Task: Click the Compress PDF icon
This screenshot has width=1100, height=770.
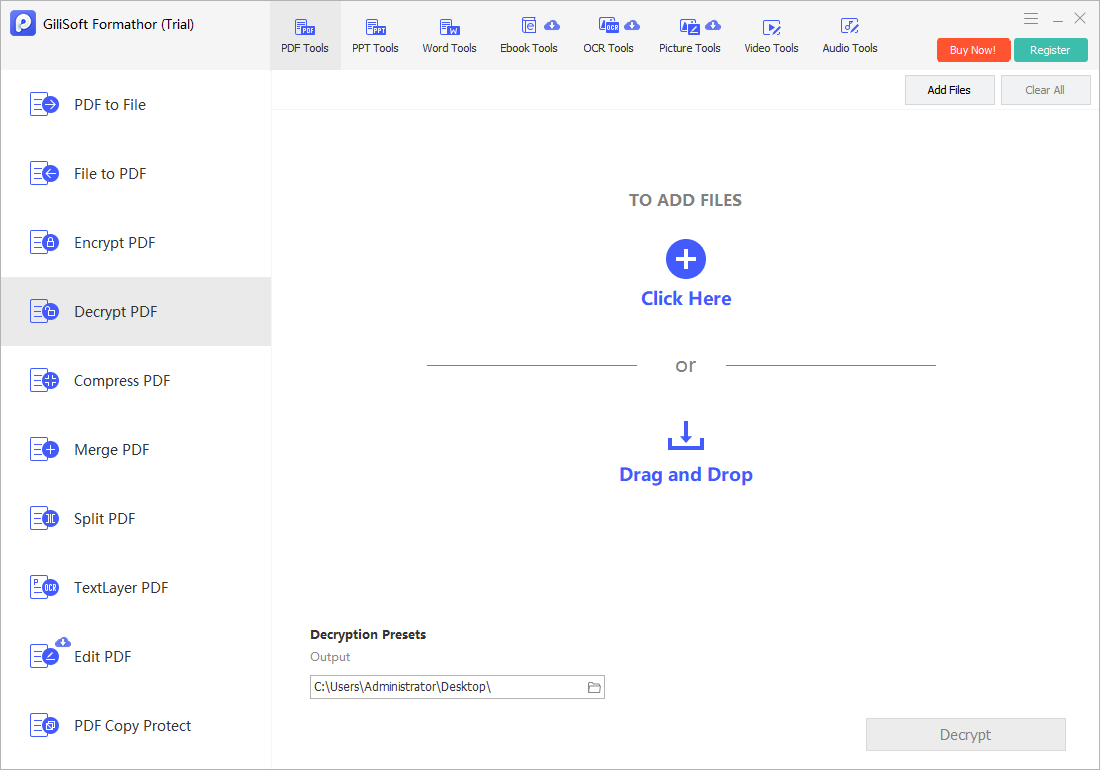Action: pyautogui.click(x=44, y=381)
